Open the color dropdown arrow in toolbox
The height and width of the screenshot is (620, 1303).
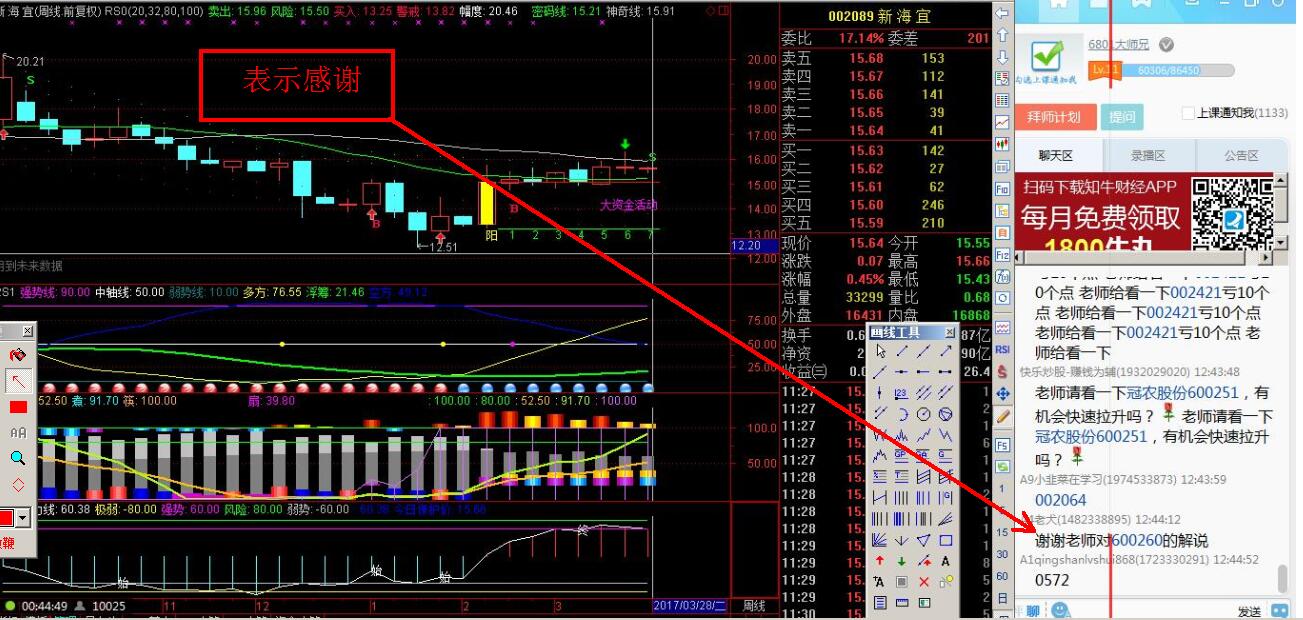(x=24, y=518)
